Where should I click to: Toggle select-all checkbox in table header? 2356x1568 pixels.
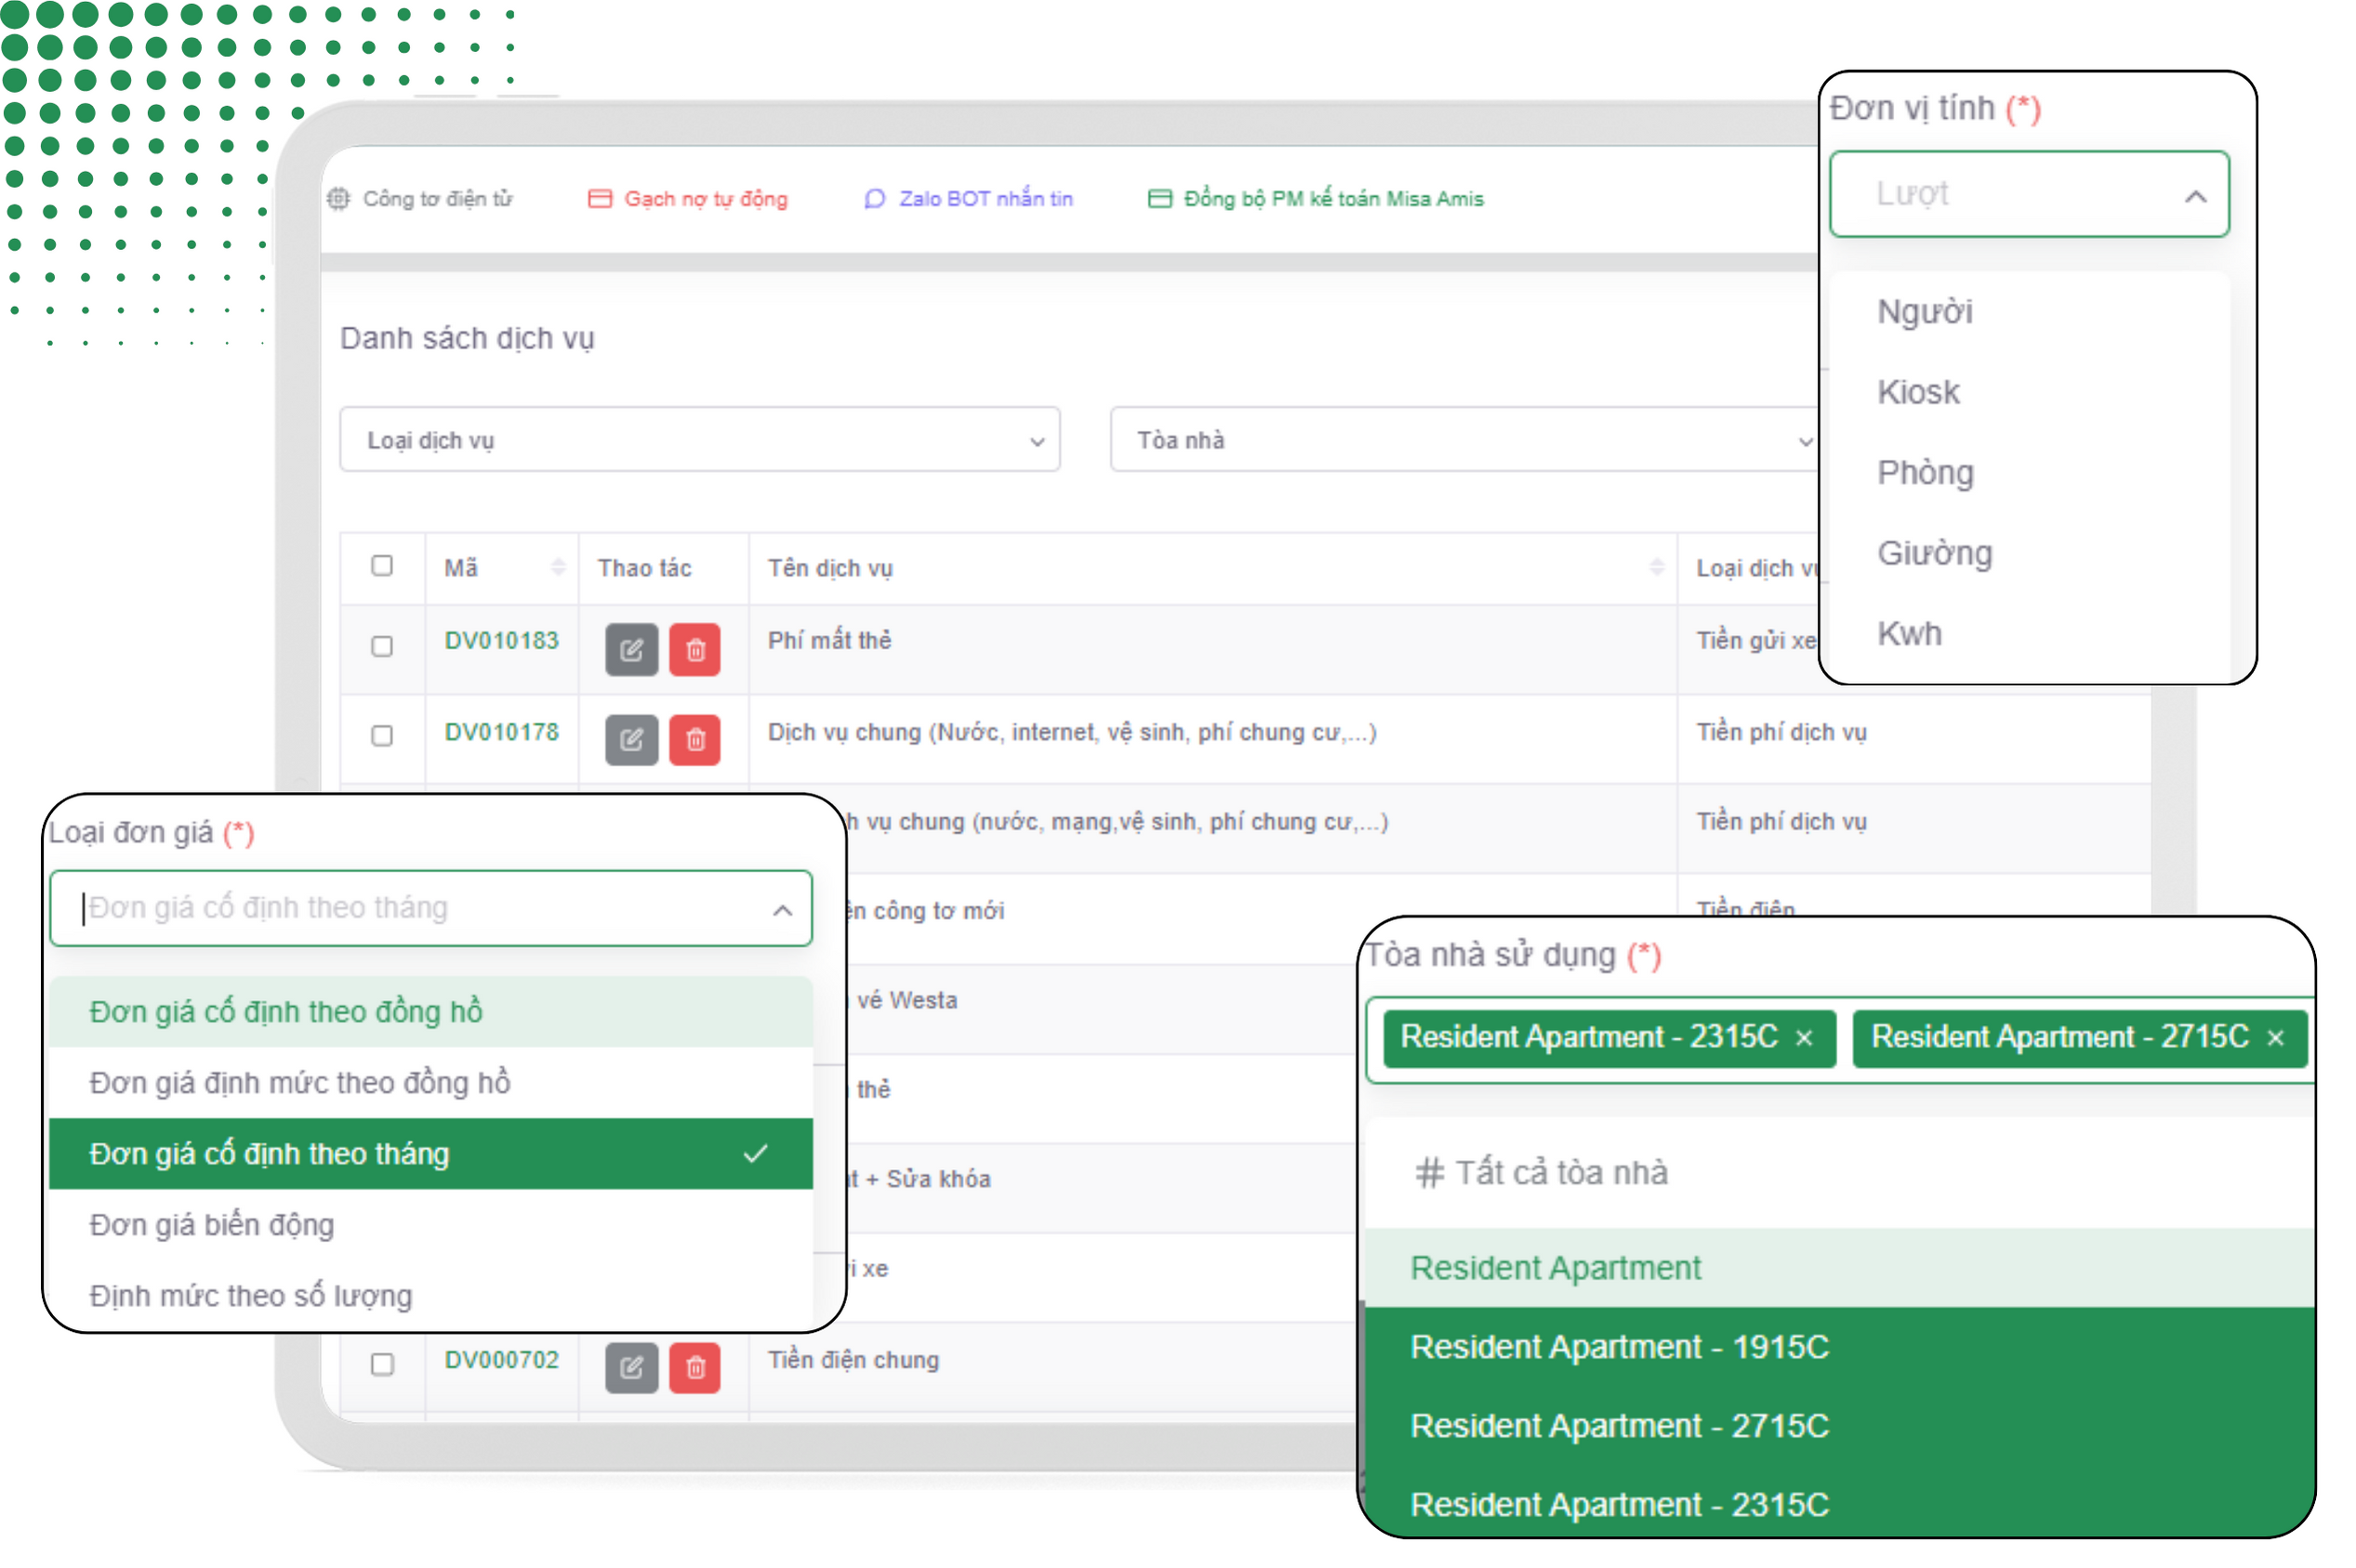click(382, 566)
